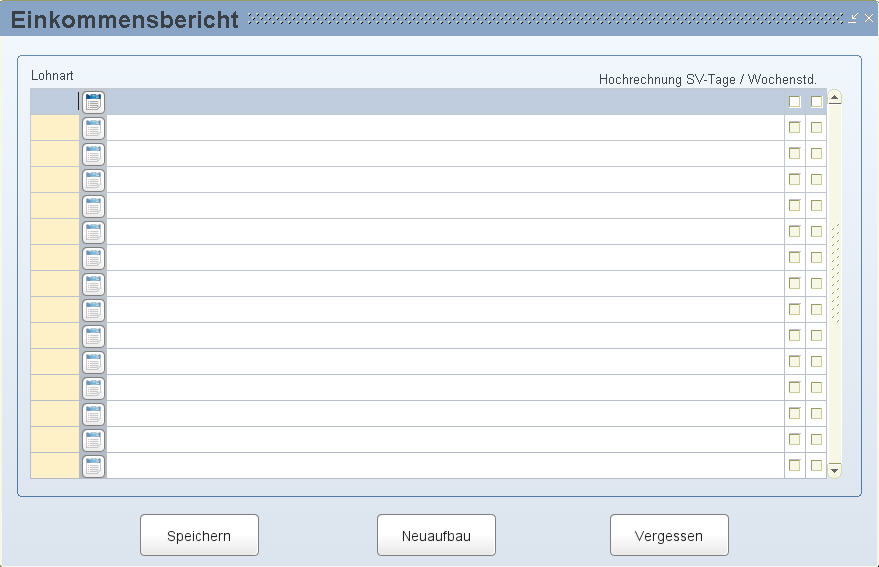Open the Lohnart lookup icon in twelfth row
879x567 pixels.
click(93, 388)
